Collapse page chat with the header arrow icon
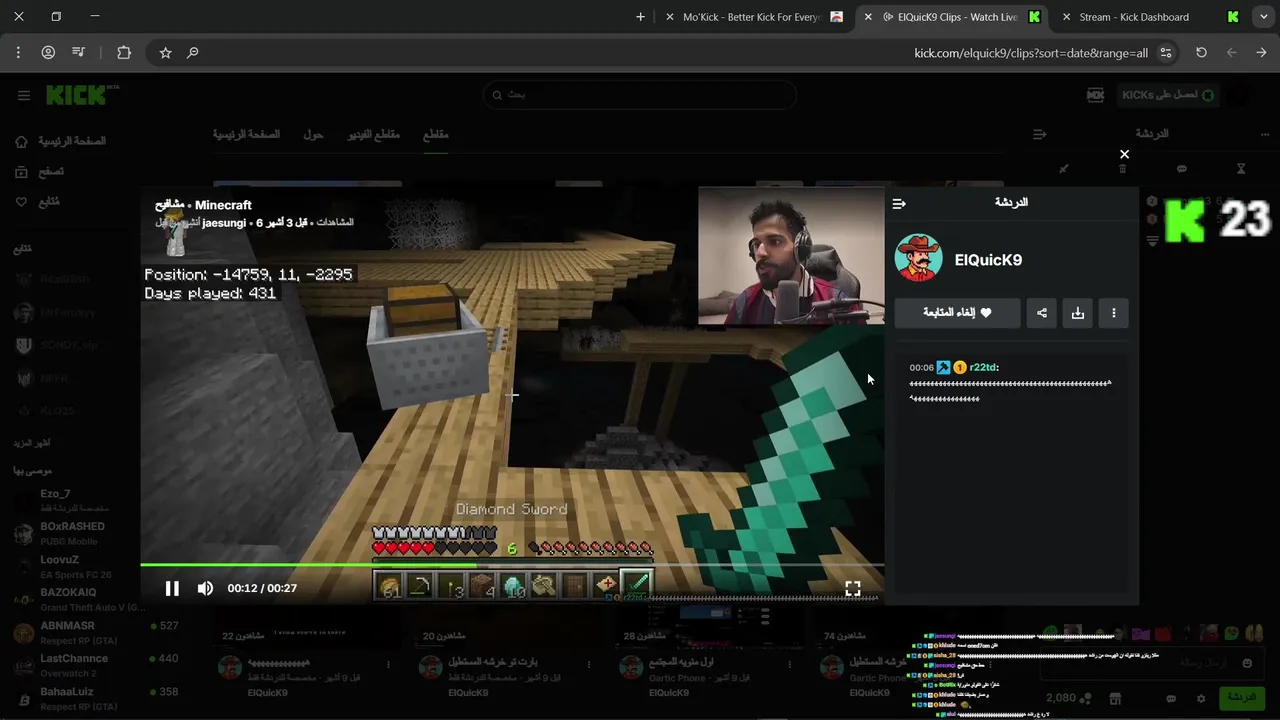Screen dimensions: 1280x720 click(1040, 134)
